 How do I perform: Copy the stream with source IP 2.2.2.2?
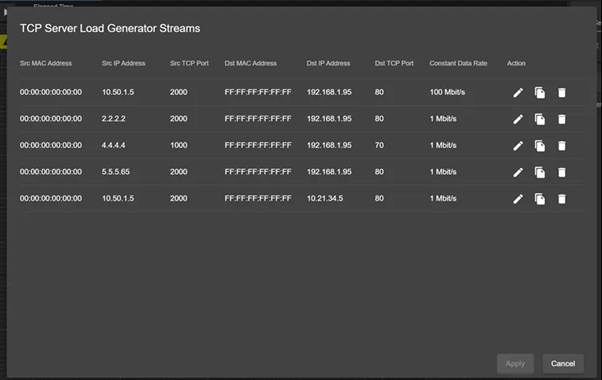(x=540, y=119)
